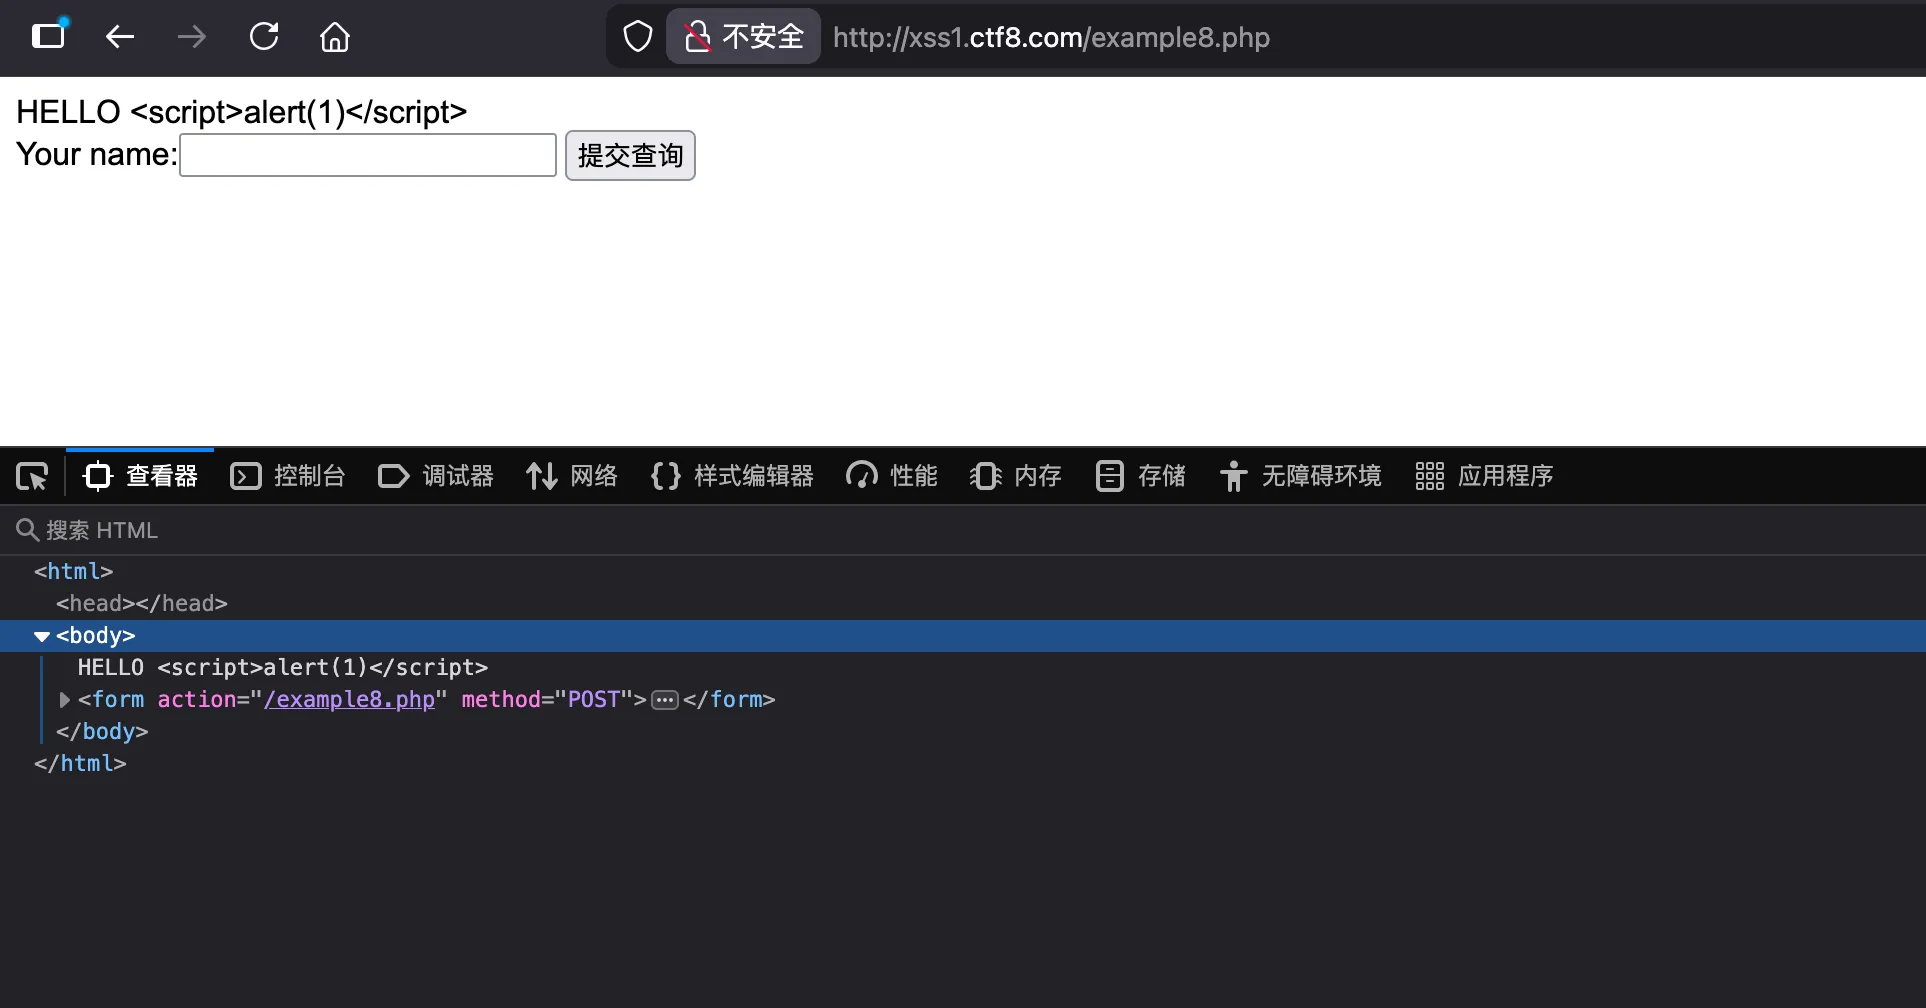Open the home page icon
Image resolution: width=1926 pixels, height=1008 pixels.
pos(335,37)
